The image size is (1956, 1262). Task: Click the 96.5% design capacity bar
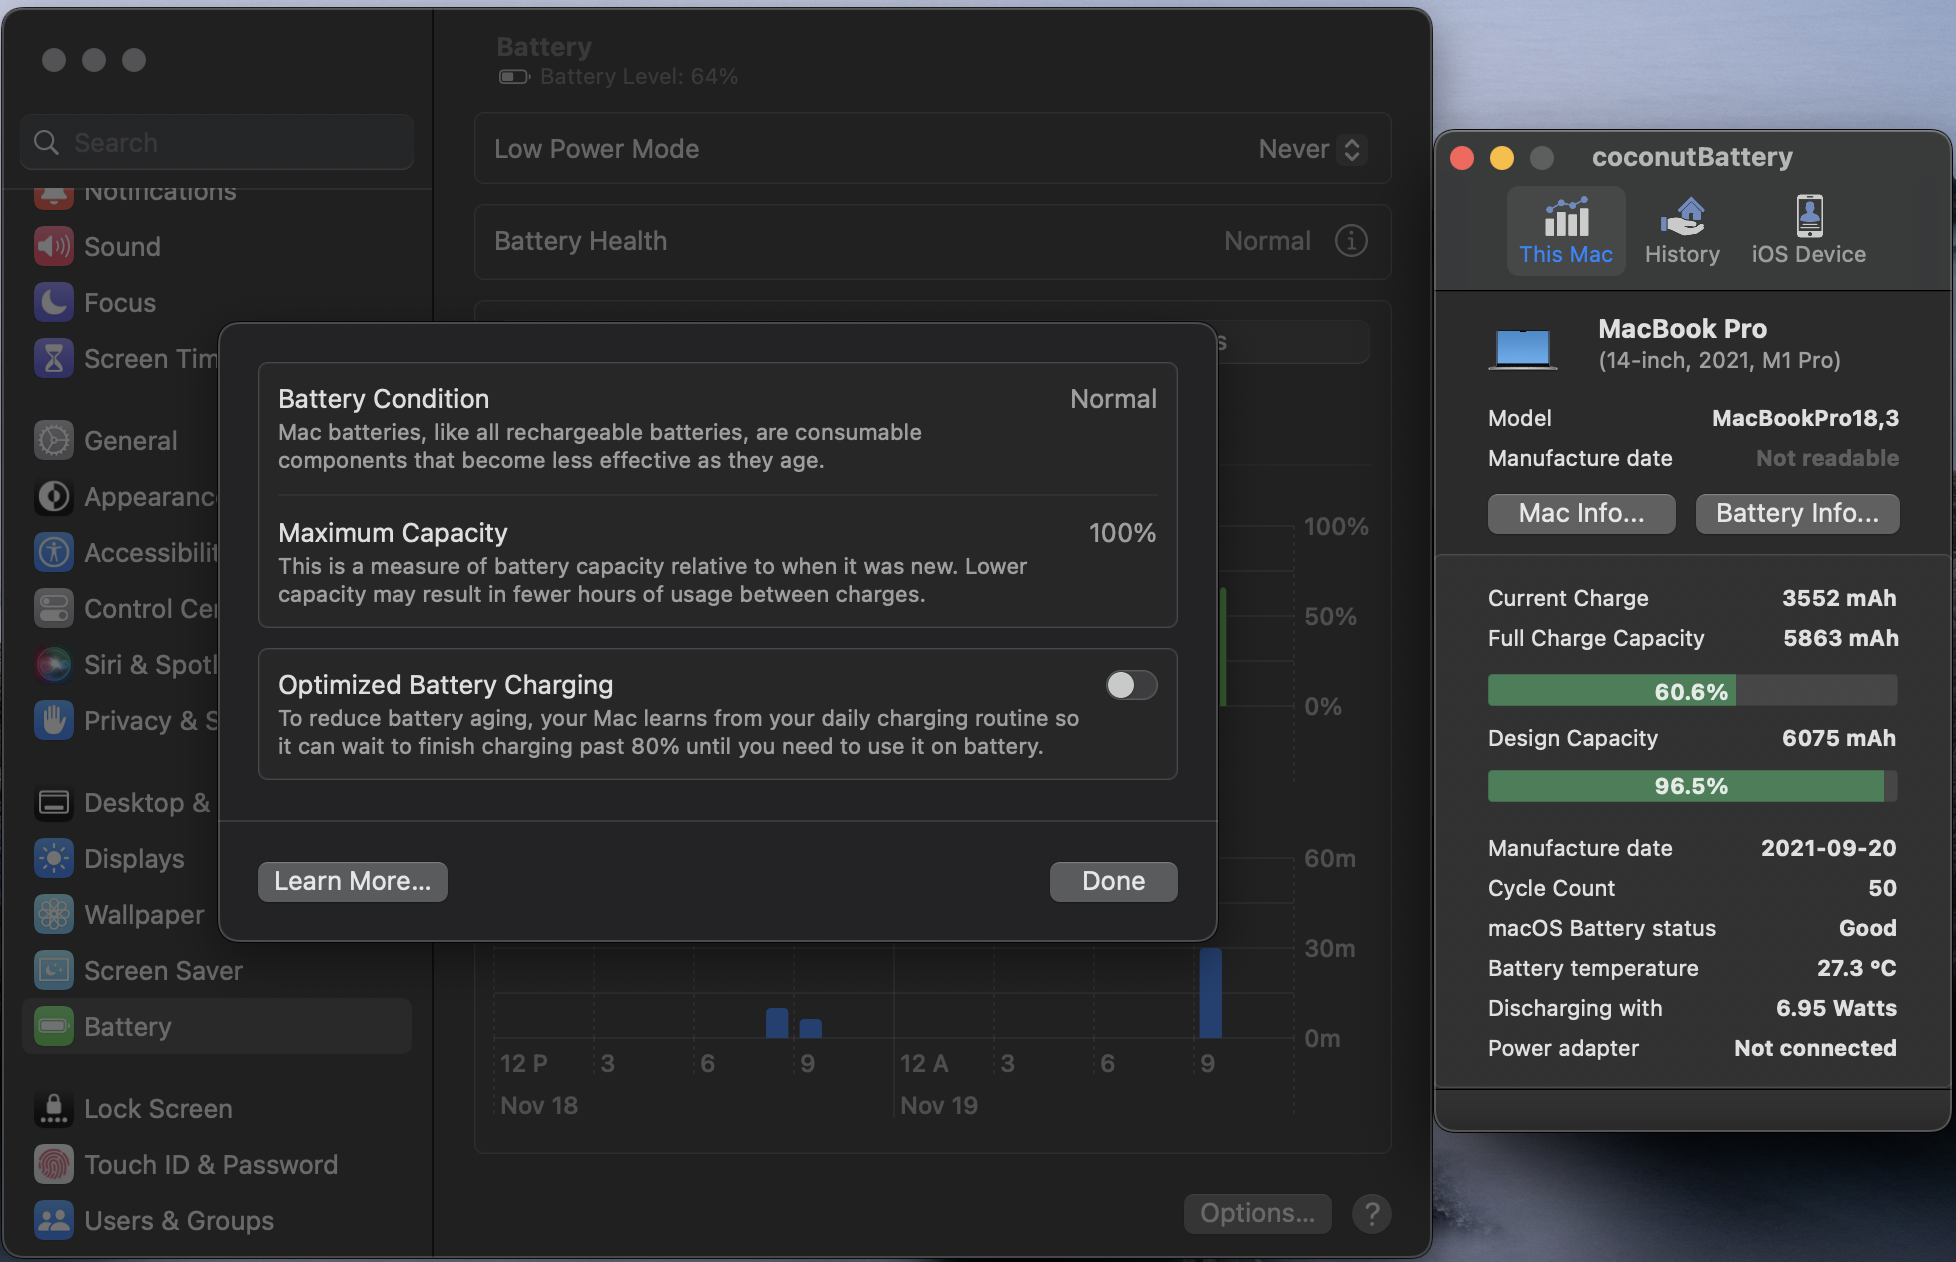(x=1691, y=786)
